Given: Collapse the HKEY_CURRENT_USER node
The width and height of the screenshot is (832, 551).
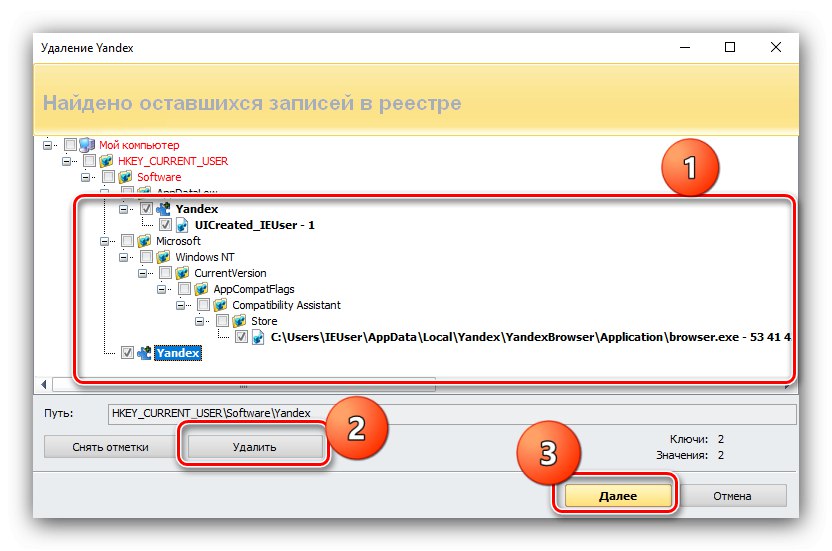Looking at the screenshot, I should click(67, 161).
